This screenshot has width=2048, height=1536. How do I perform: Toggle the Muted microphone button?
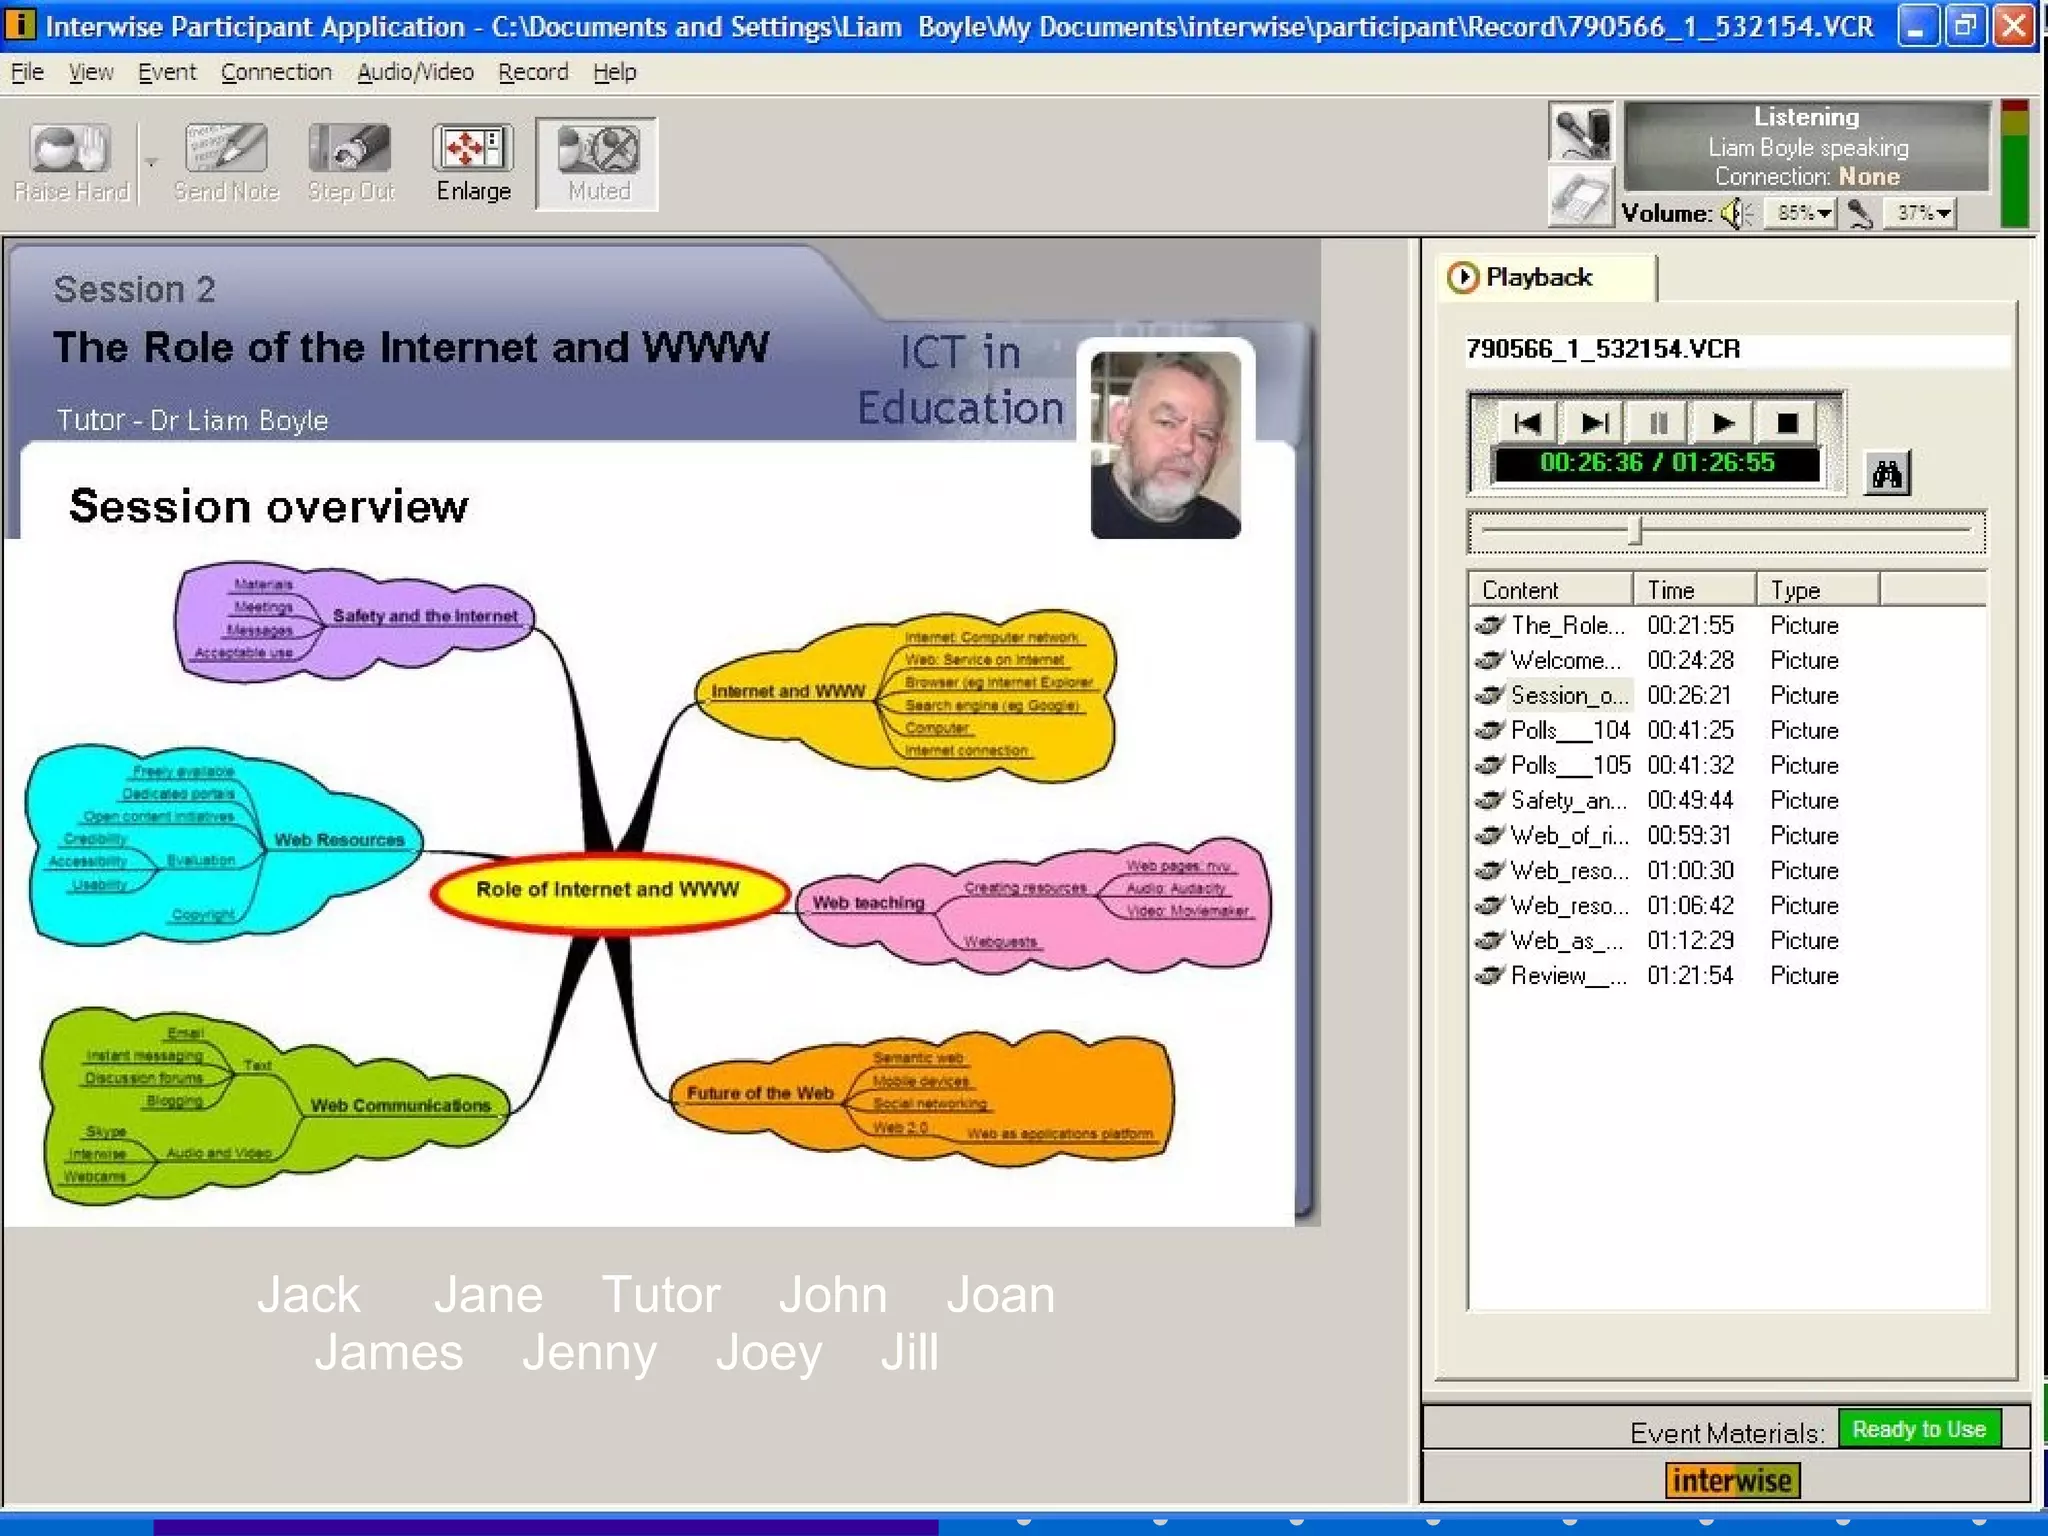[x=597, y=162]
